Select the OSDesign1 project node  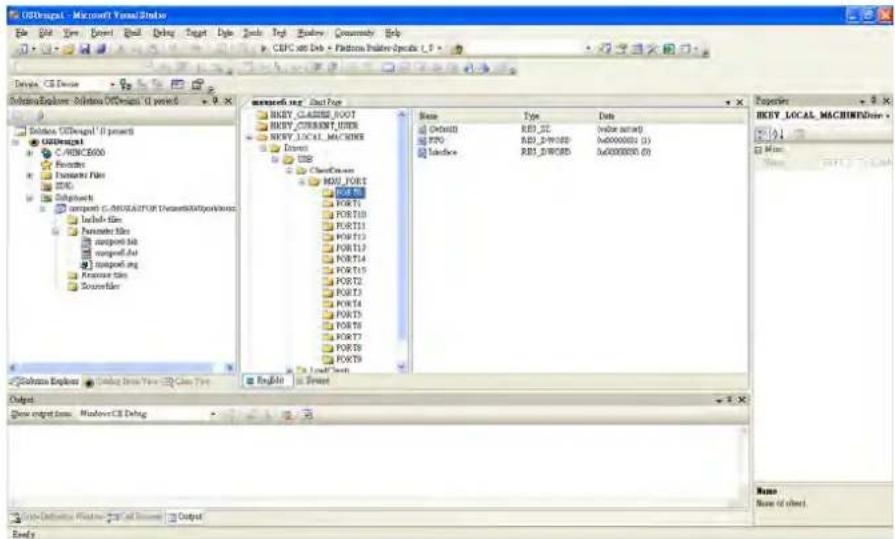tap(63, 142)
